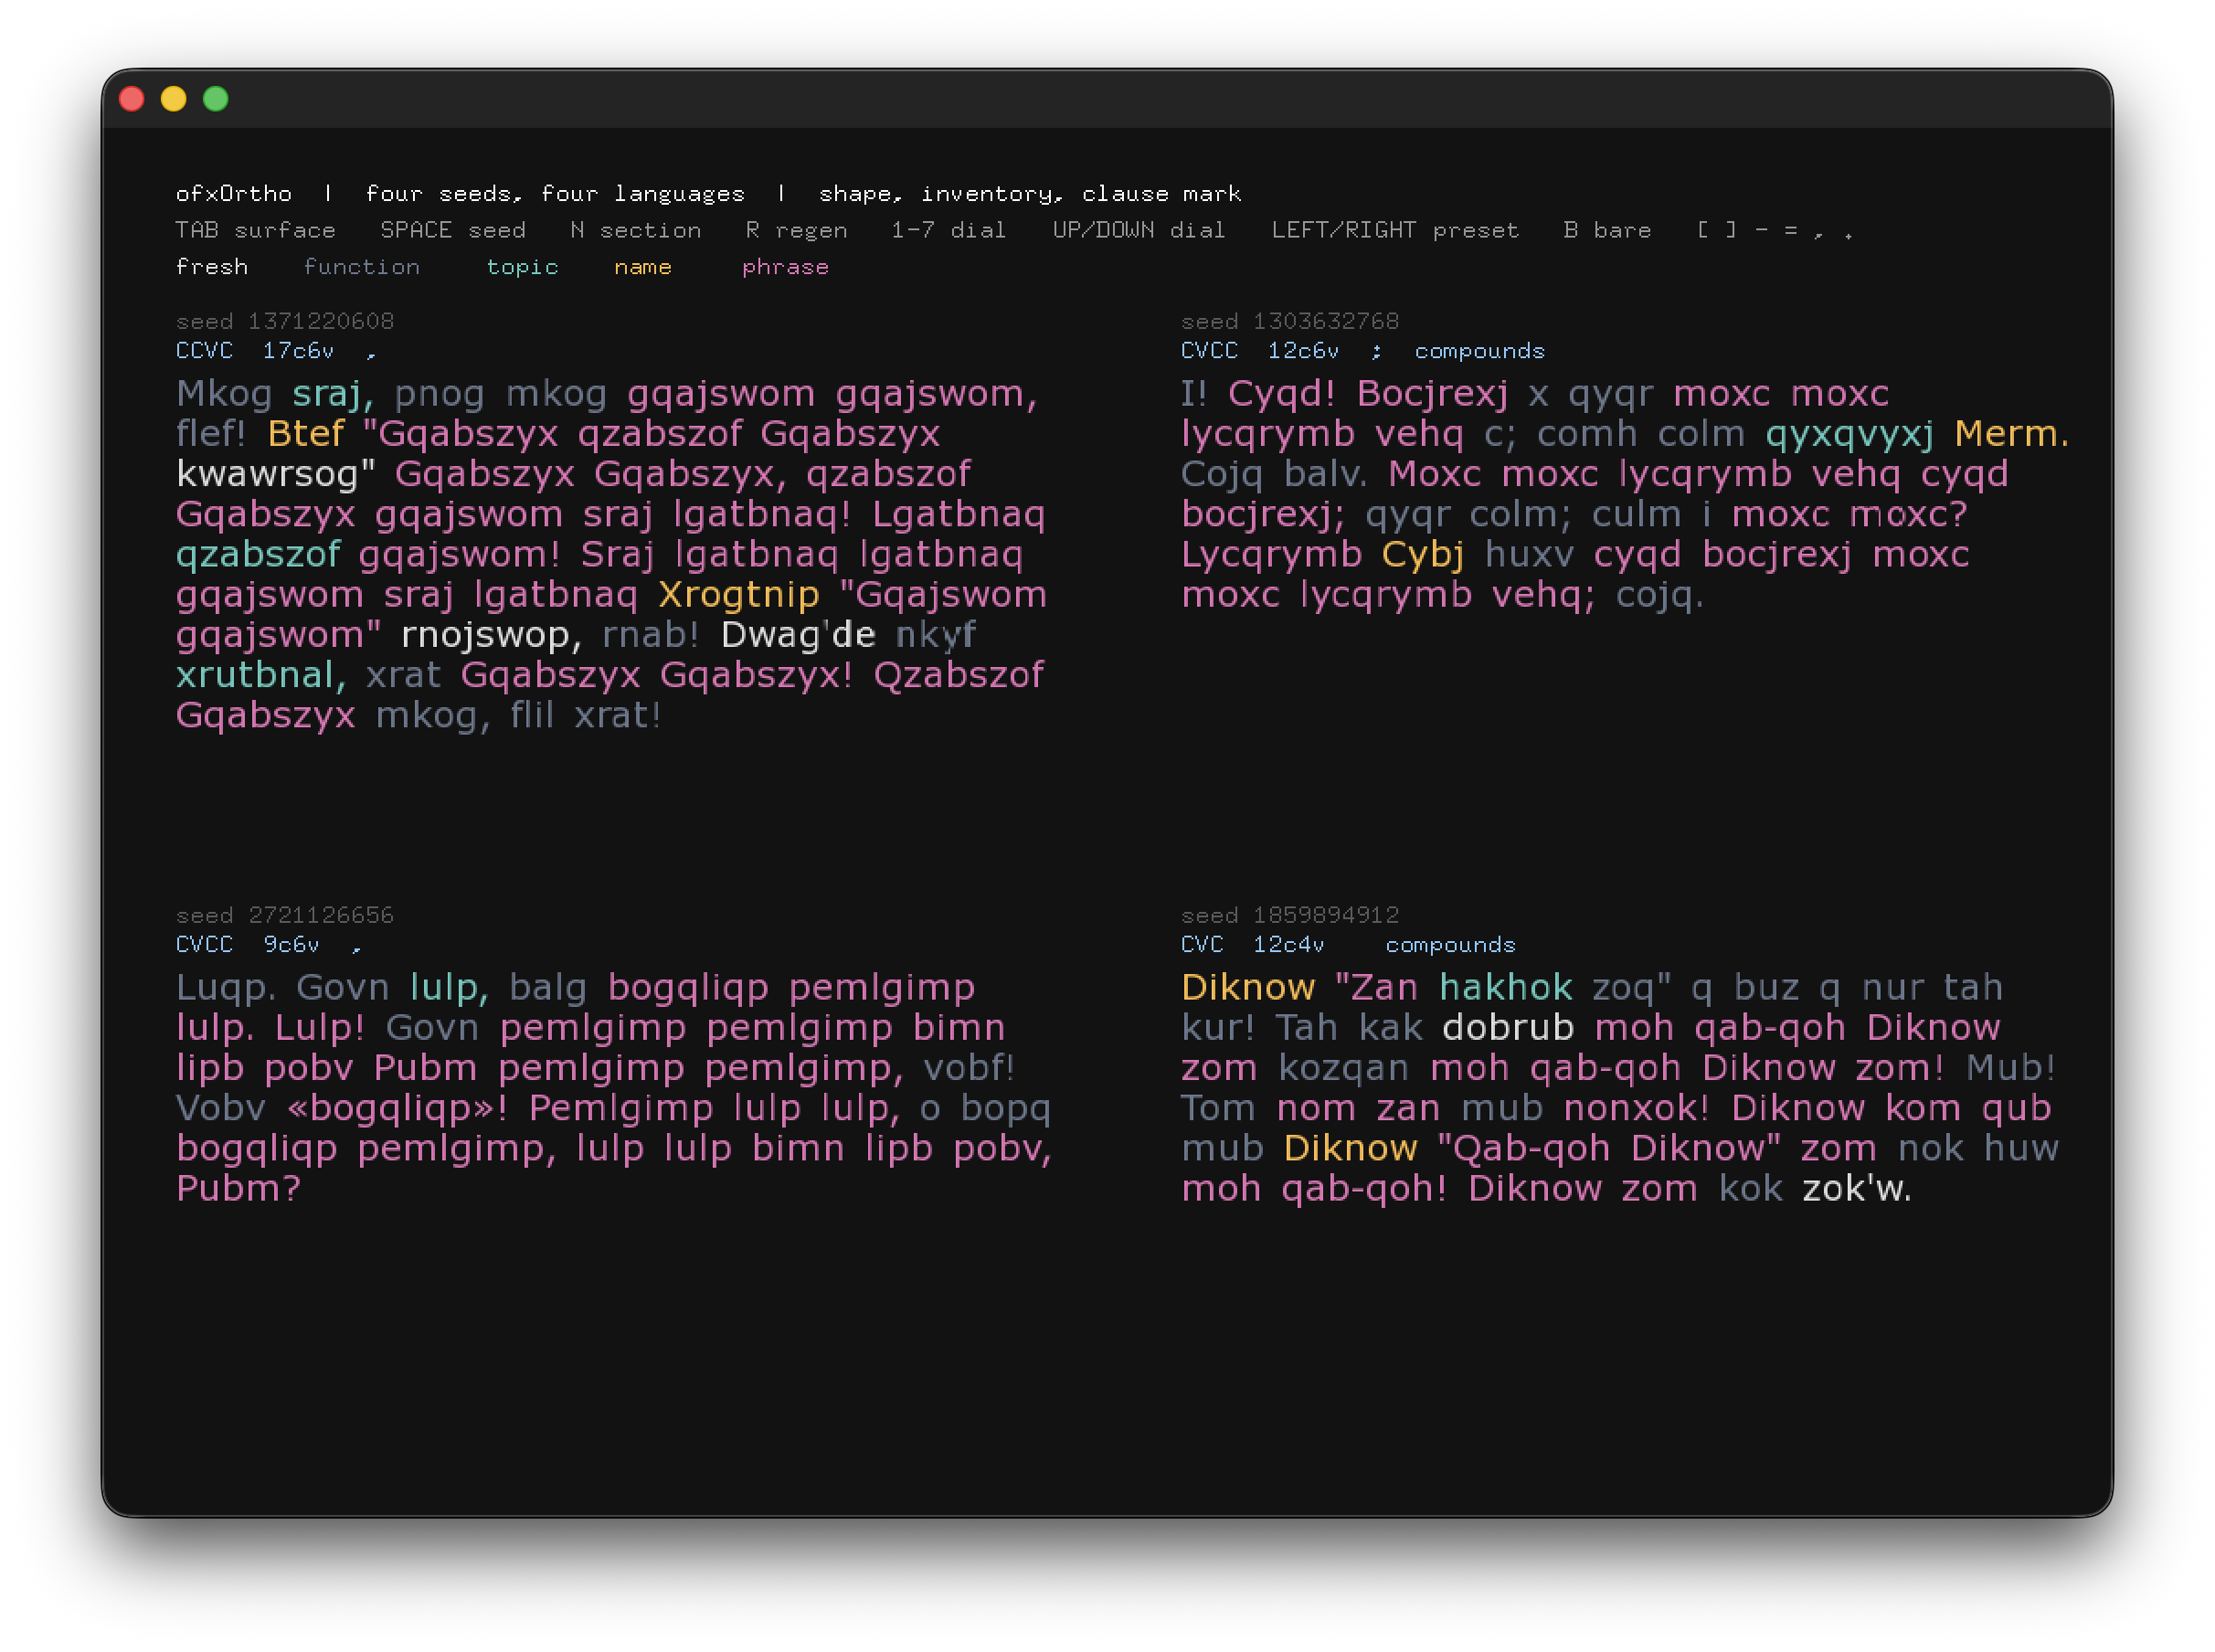
Task: Click 'compounds' under seed 1303632768
Action: [x=1479, y=350]
